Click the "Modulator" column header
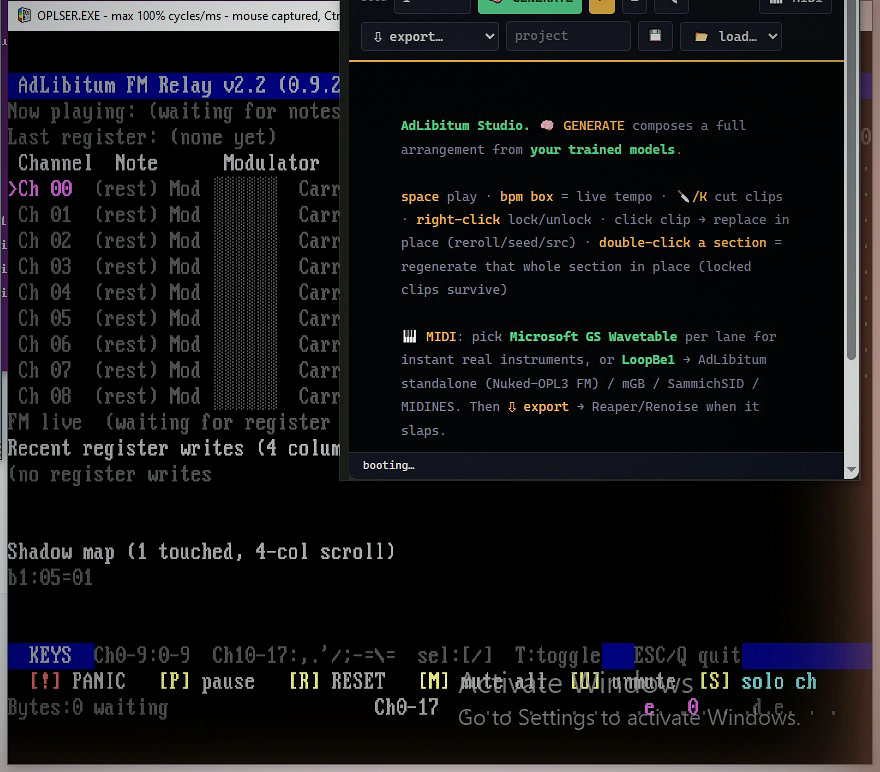The width and height of the screenshot is (880, 772). click(x=271, y=163)
